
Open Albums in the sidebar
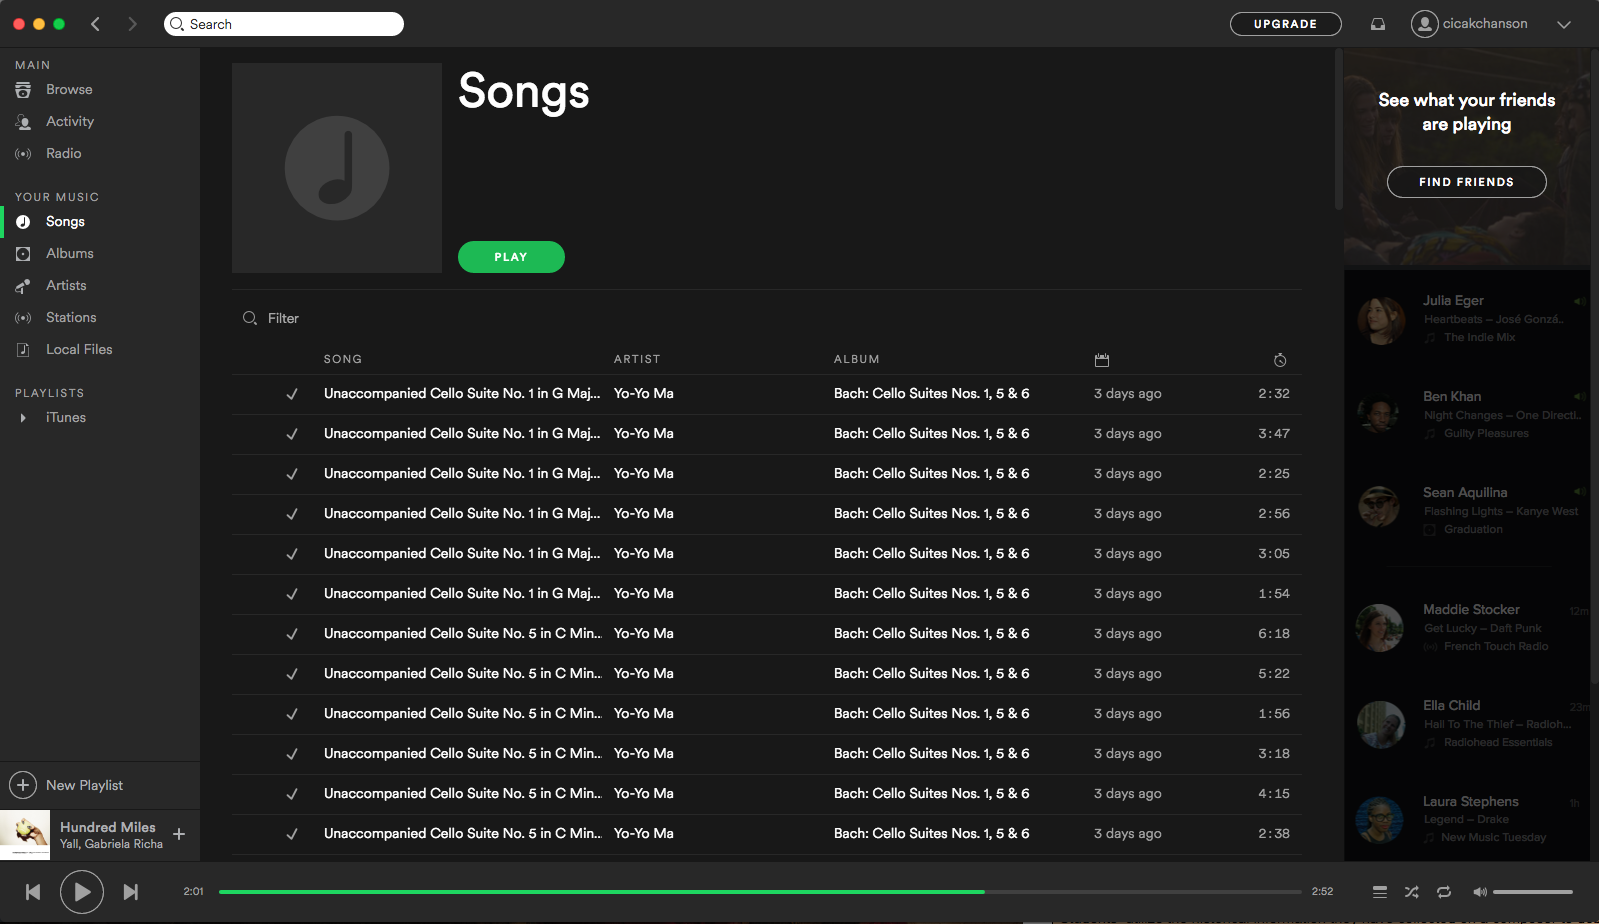[x=70, y=254]
